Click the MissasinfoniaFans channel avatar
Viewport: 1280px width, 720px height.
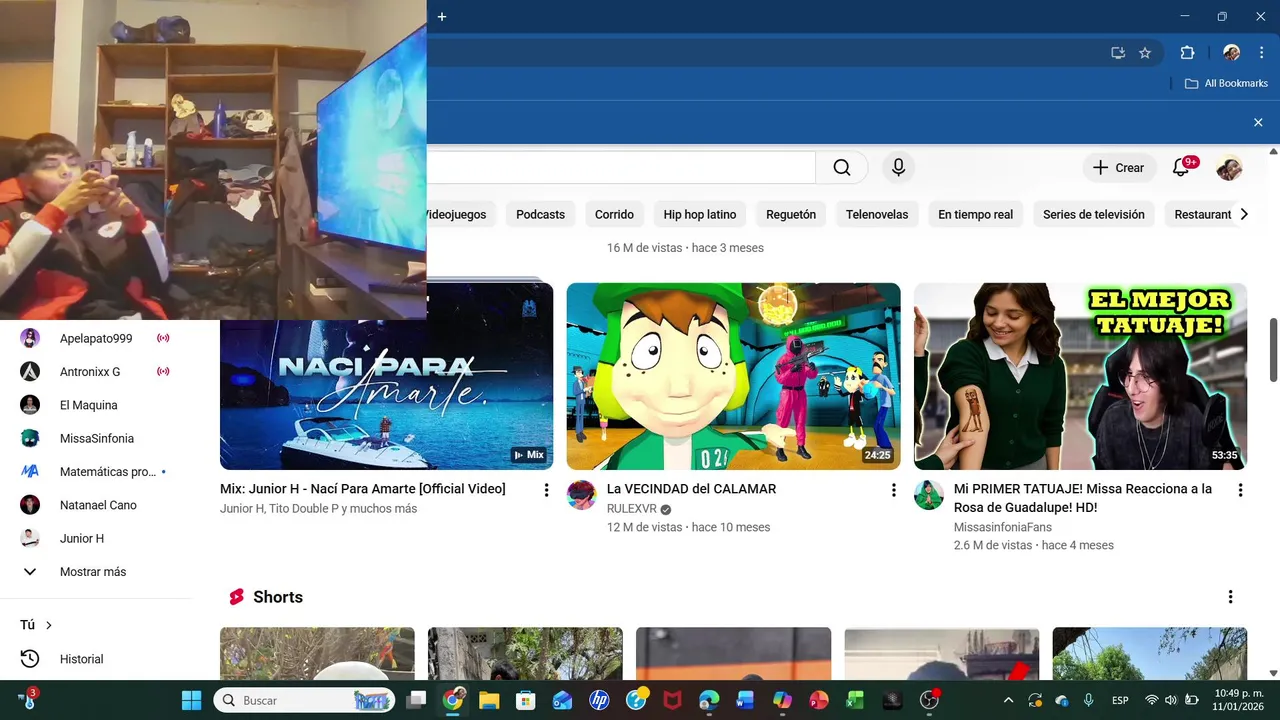pos(929,495)
